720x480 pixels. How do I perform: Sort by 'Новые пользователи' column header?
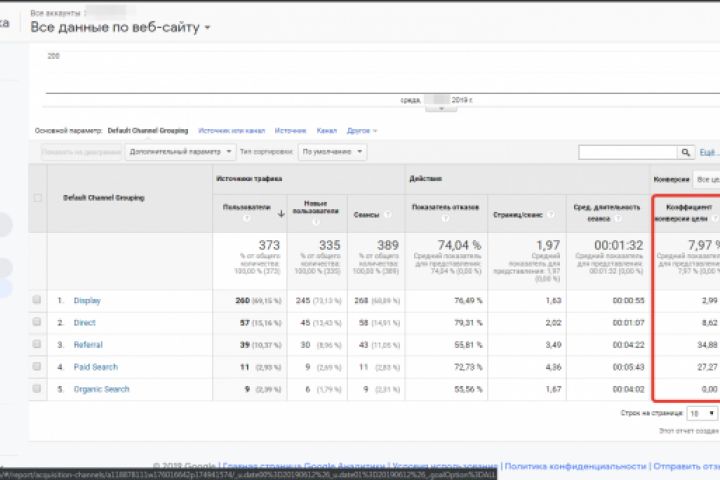(315, 207)
